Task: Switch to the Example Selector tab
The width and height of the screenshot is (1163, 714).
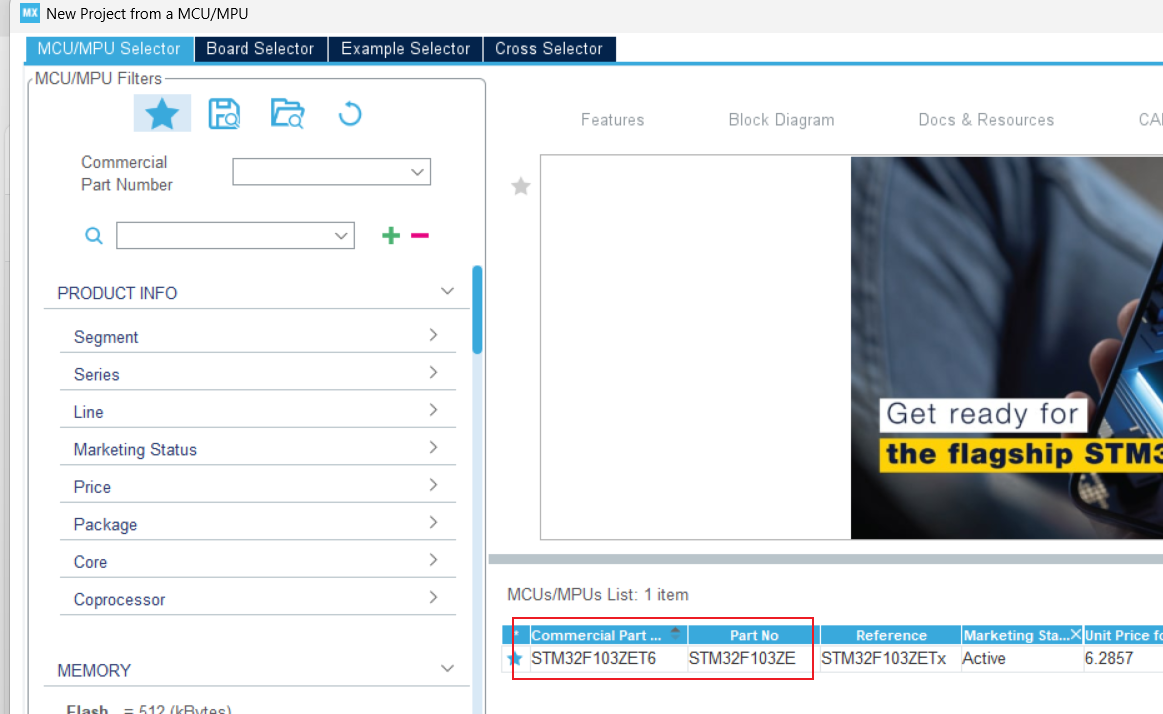Action: coord(406,49)
